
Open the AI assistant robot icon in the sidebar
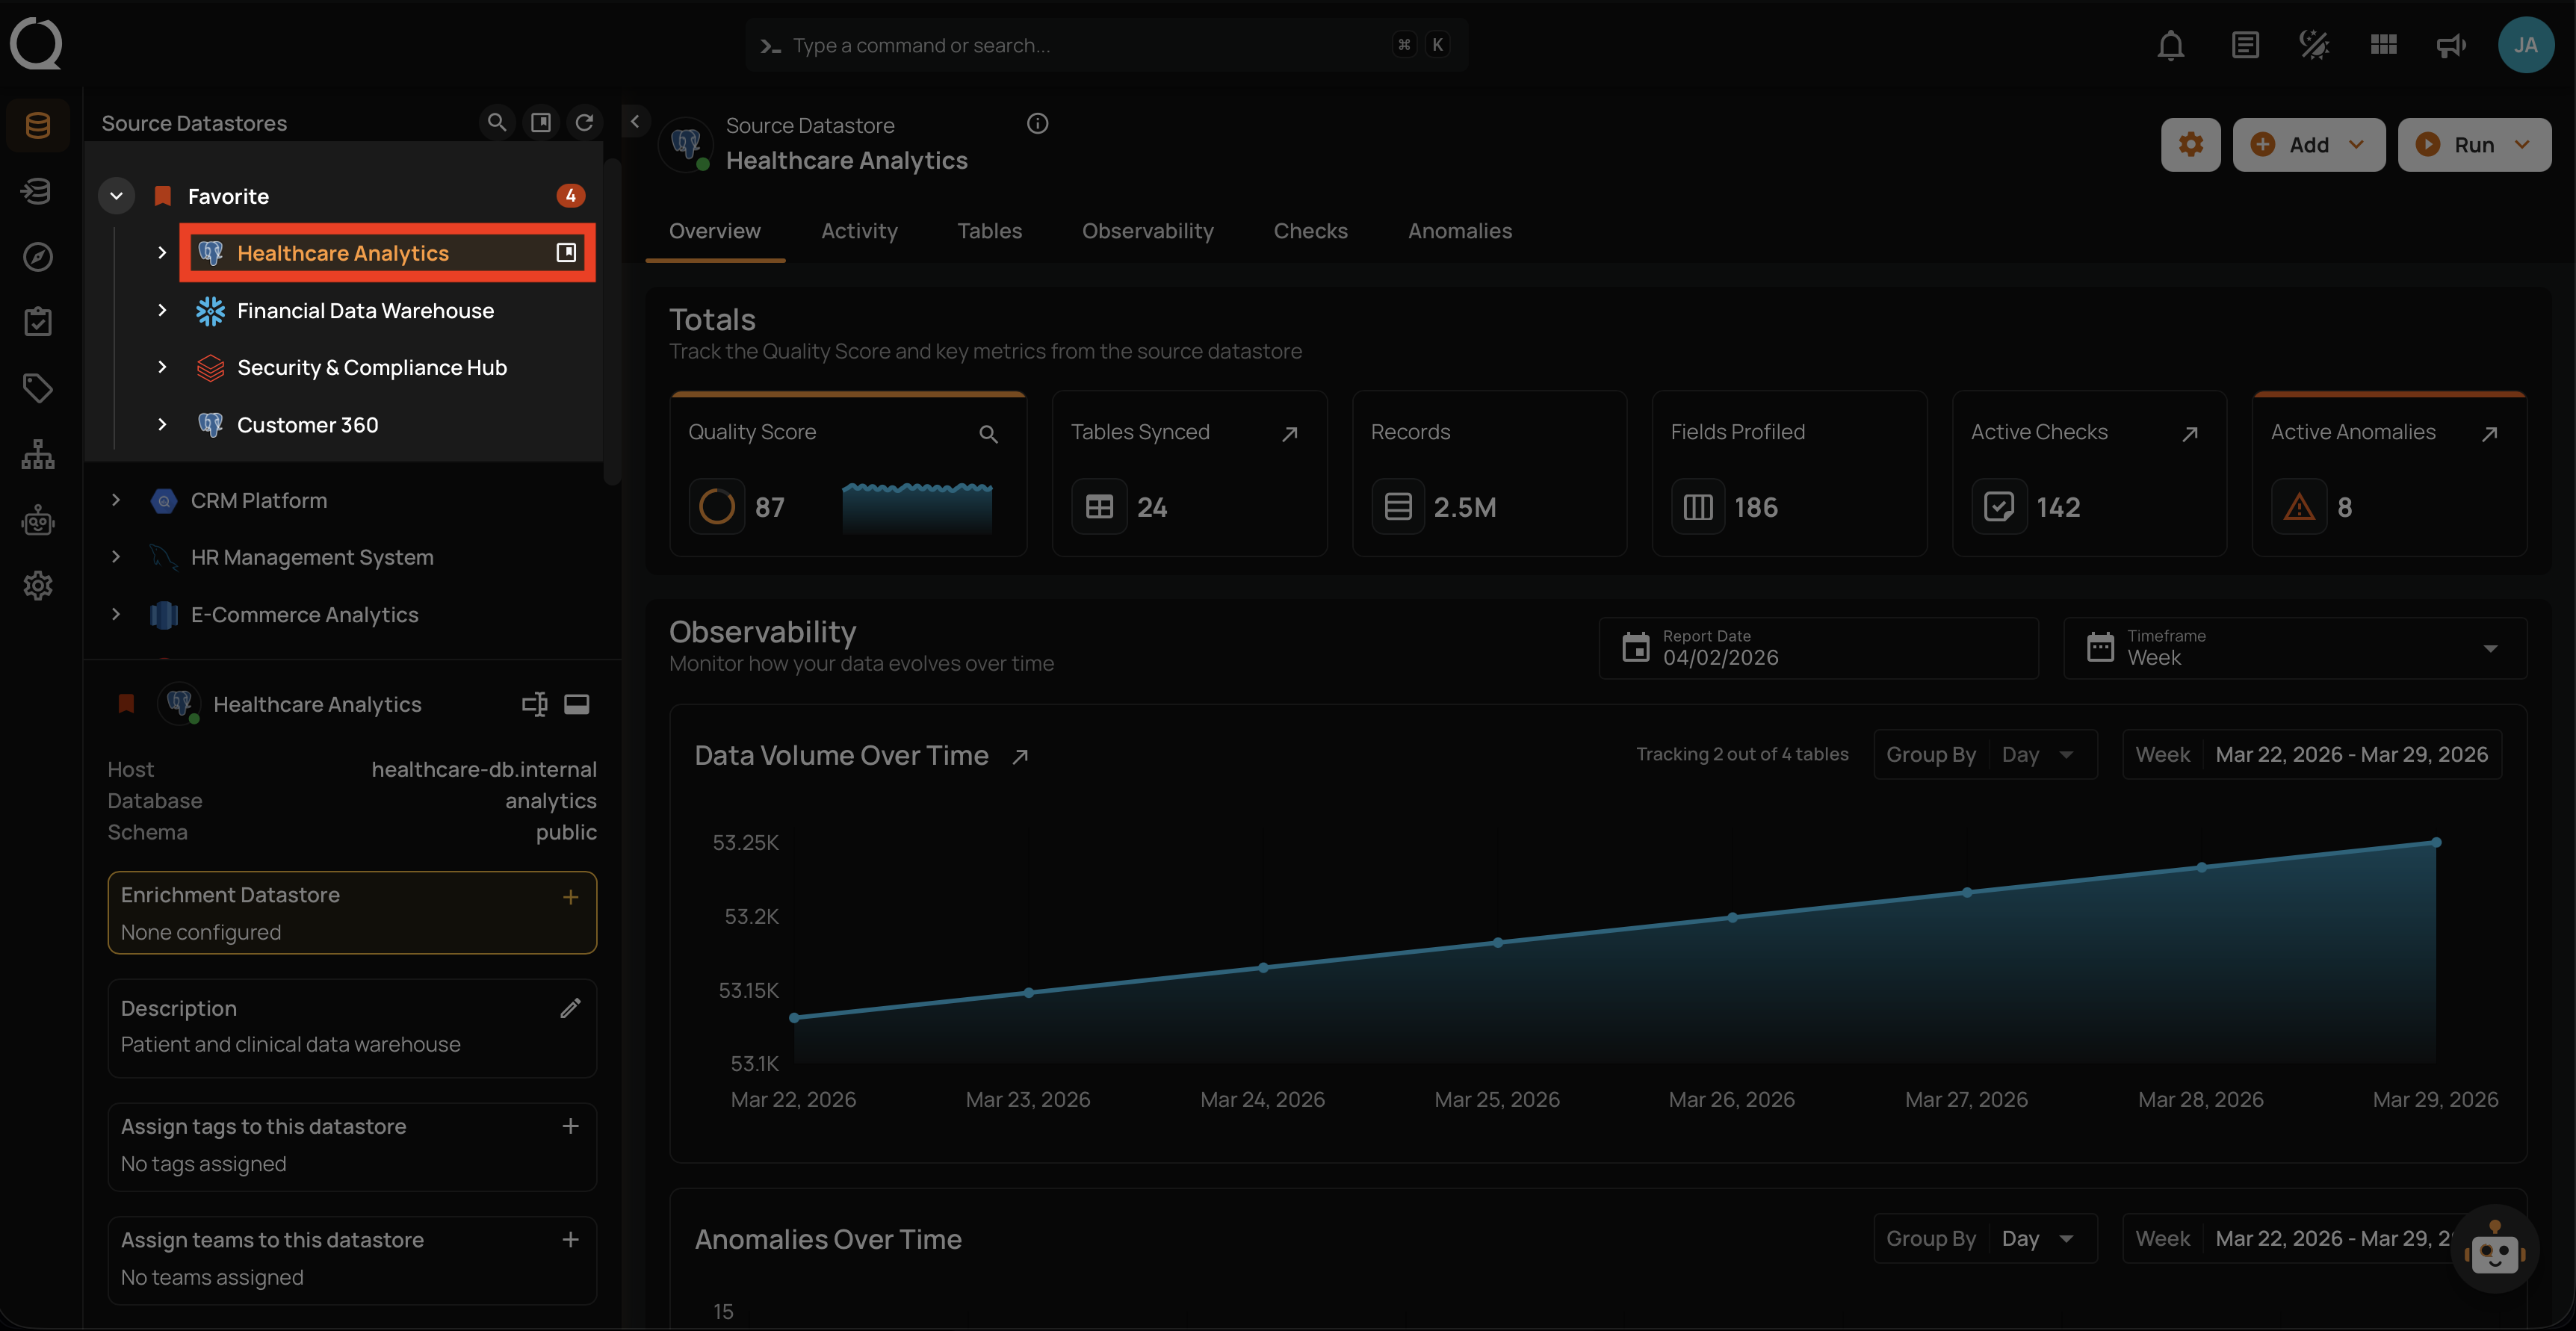click(x=37, y=520)
